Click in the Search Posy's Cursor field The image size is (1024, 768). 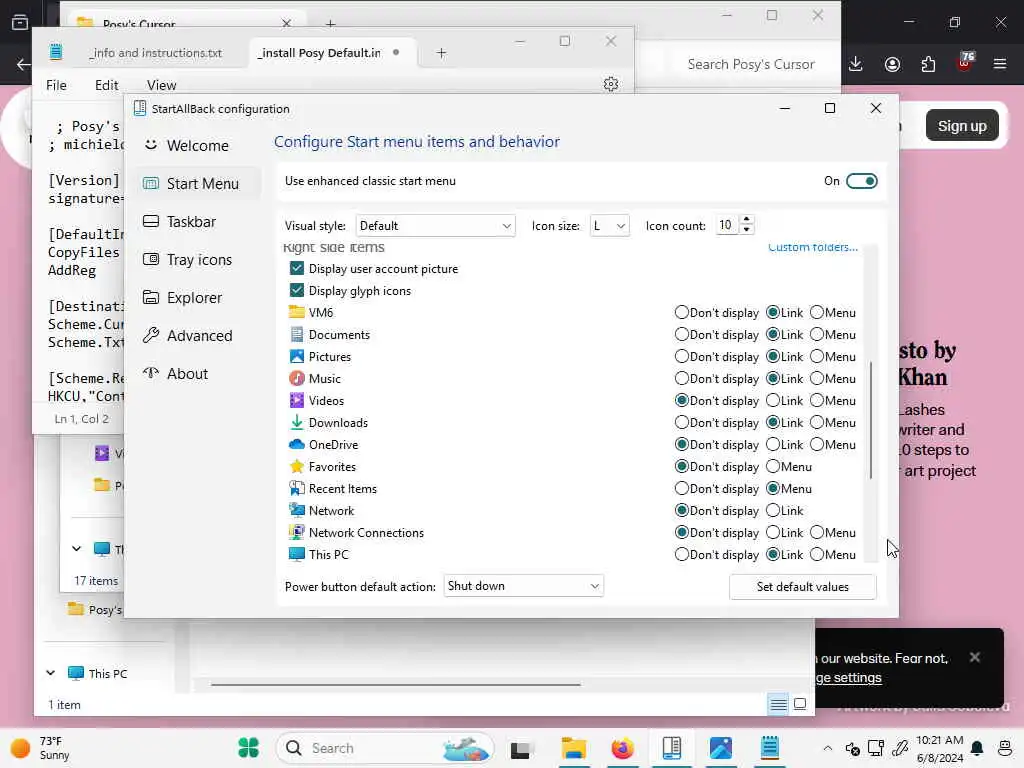pyautogui.click(x=750, y=64)
